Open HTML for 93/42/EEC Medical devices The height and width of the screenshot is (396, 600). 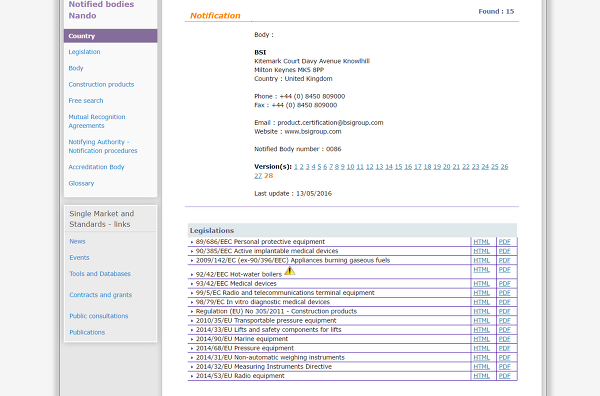point(481,284)
